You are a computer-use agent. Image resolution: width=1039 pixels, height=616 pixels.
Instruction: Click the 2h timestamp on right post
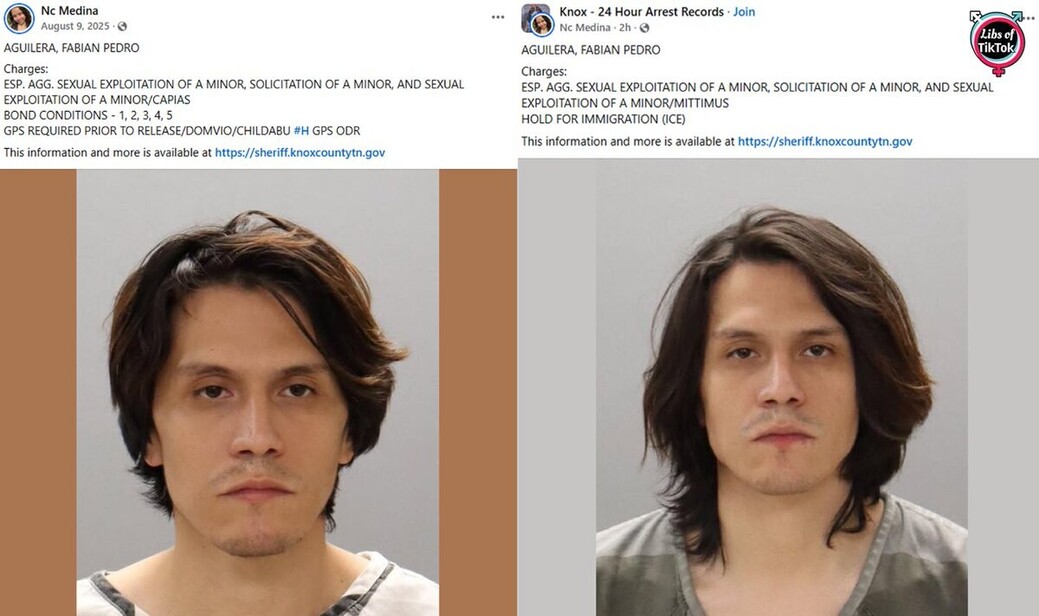(625, 28)
